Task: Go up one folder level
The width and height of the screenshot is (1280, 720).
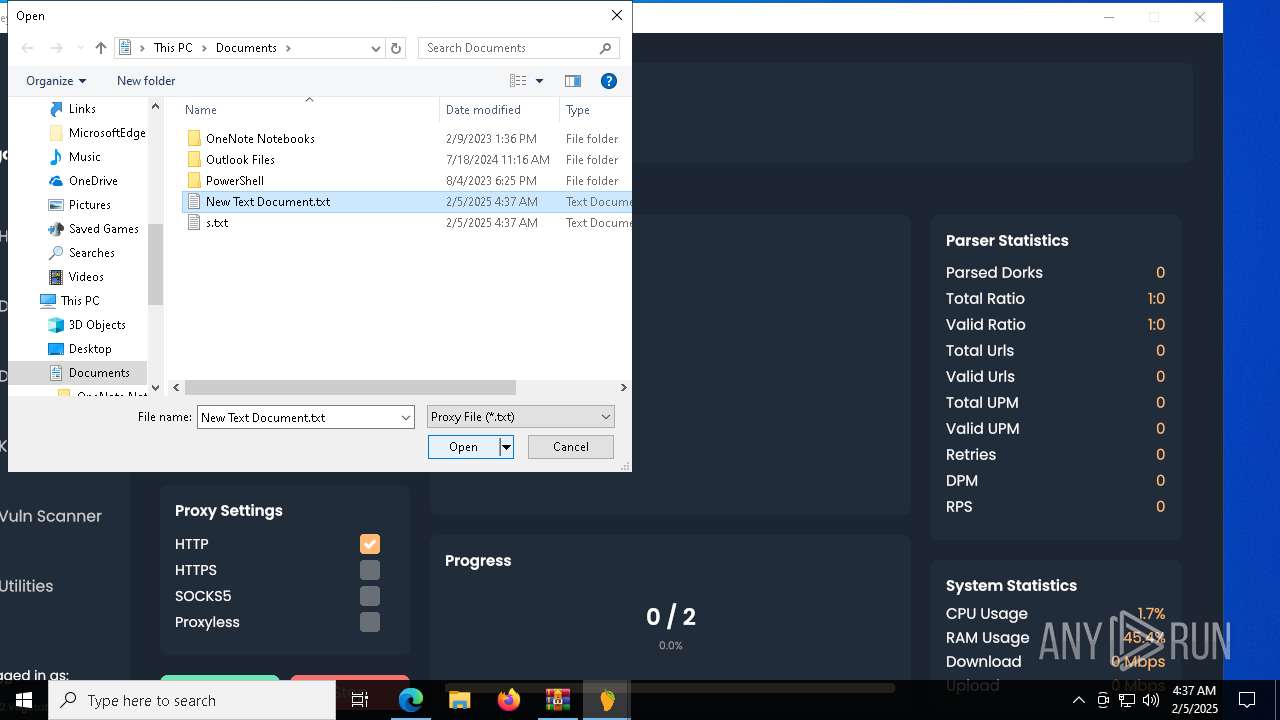Action: [100, 48]
